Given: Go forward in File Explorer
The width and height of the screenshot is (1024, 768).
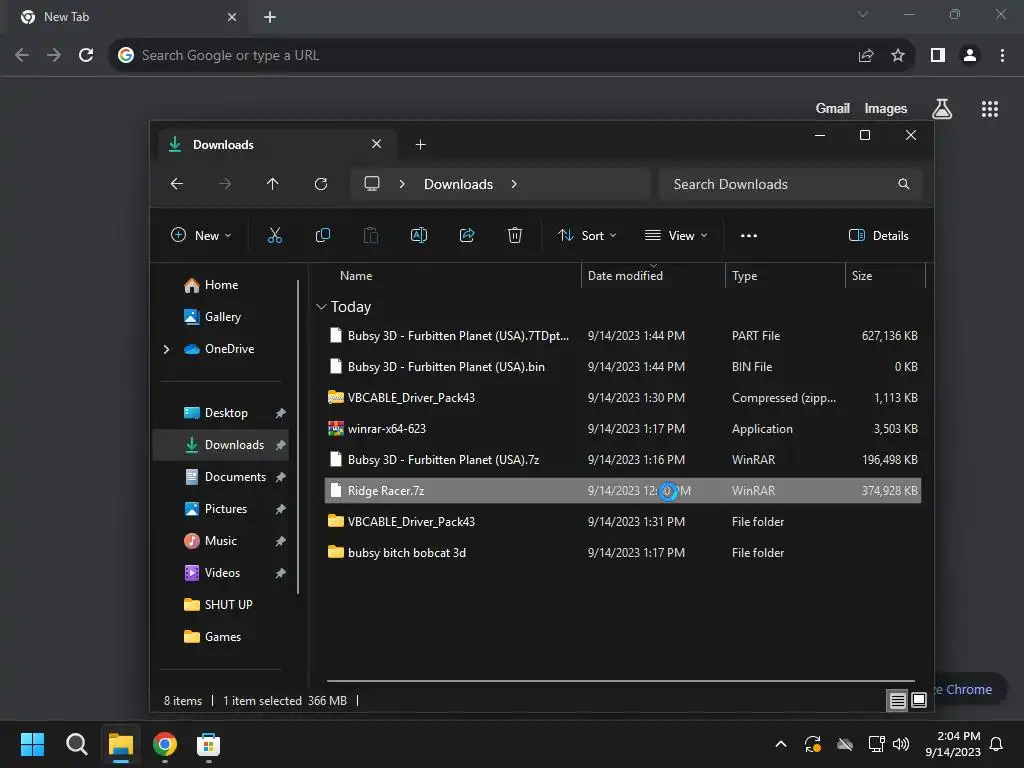Looking at the screenshot, I should coord(225,184).
